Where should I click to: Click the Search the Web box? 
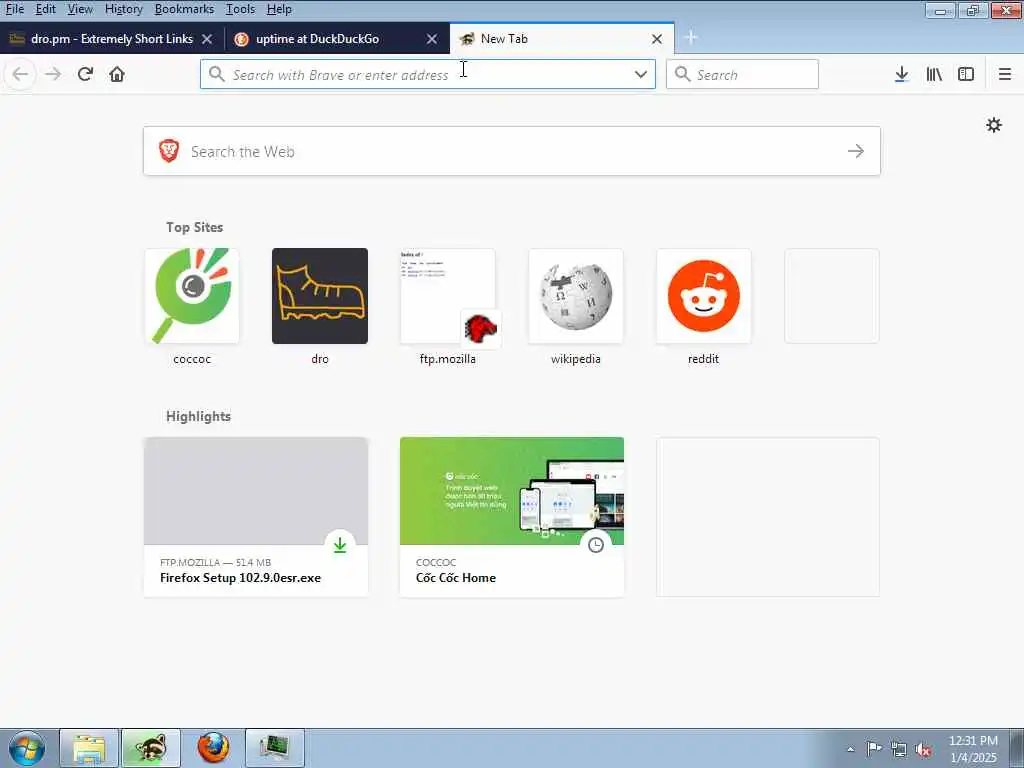(x=512, y=151)
